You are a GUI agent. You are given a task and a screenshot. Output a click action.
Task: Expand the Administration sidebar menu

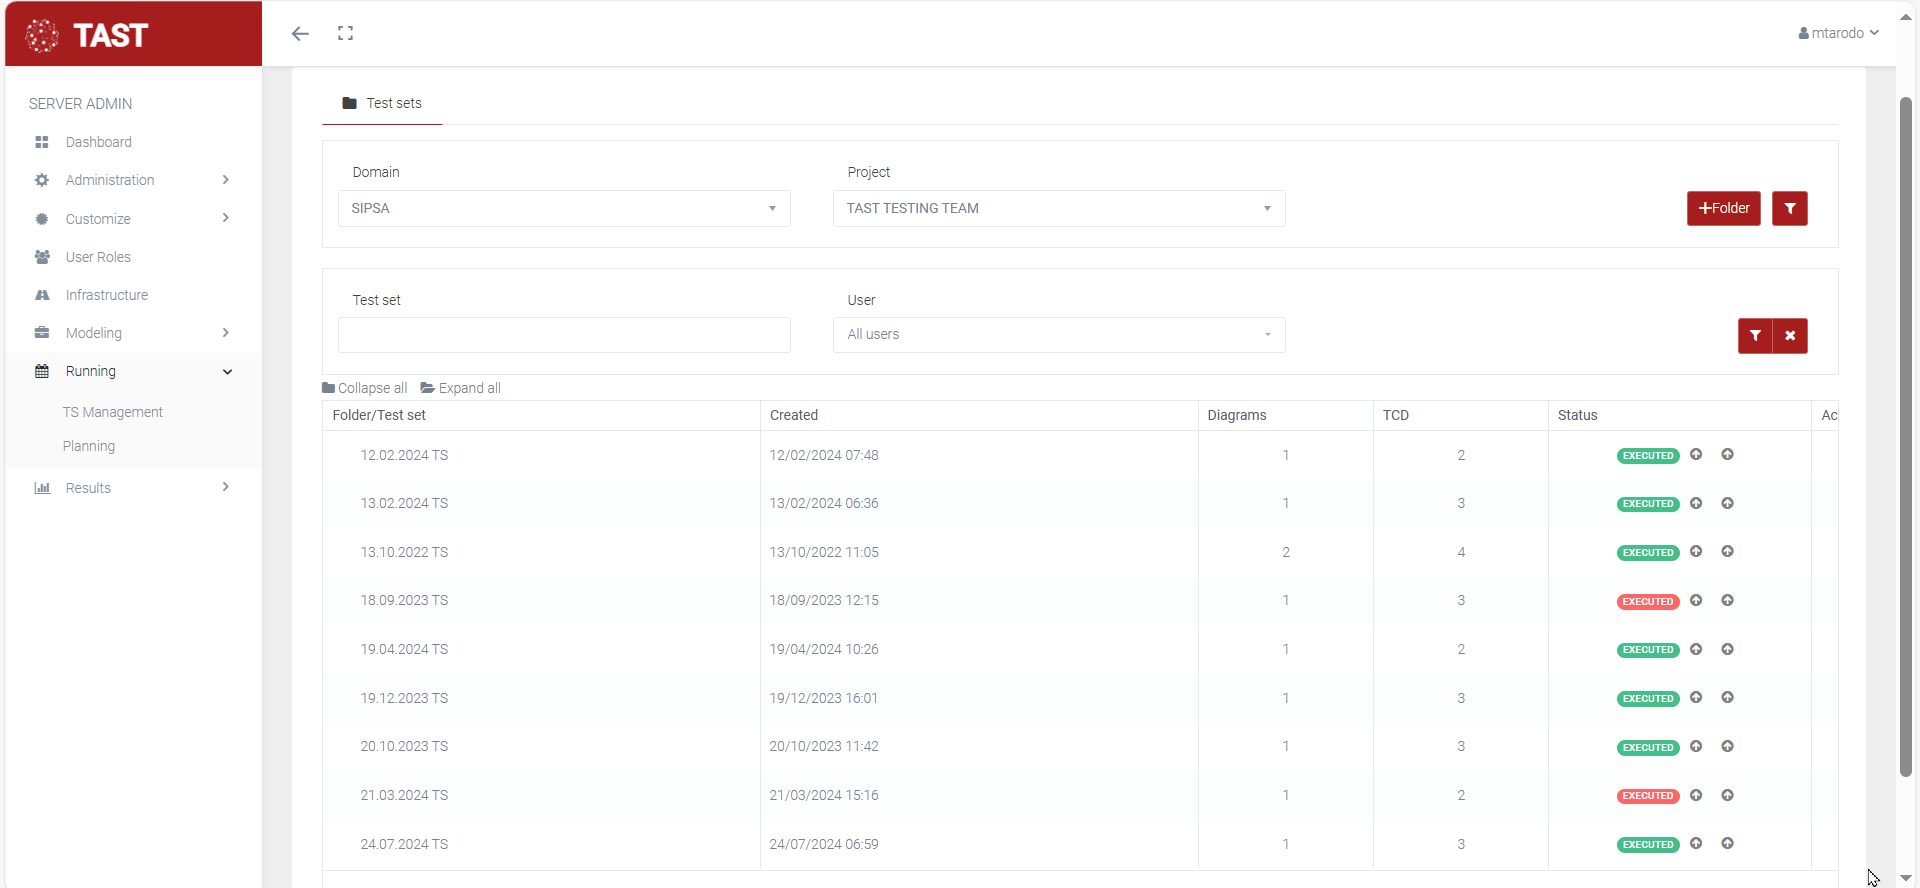click(132, 180)
